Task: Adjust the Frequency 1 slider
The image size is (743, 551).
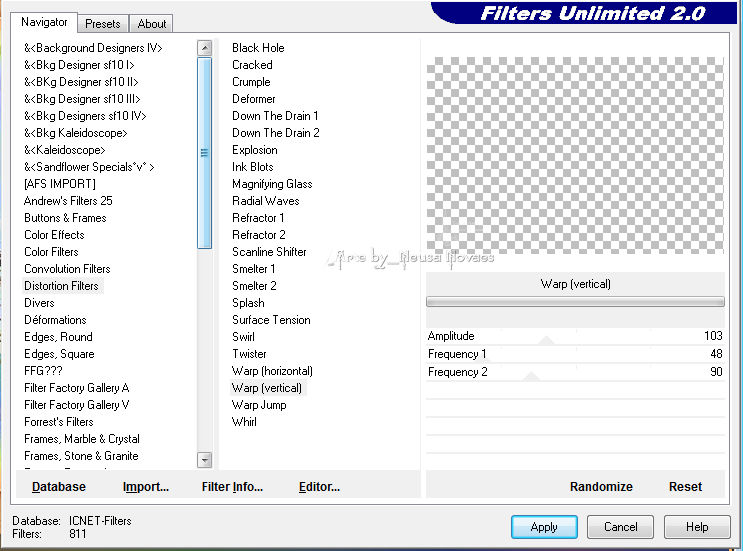Action: pyautogui.click(x=575, y=354)
